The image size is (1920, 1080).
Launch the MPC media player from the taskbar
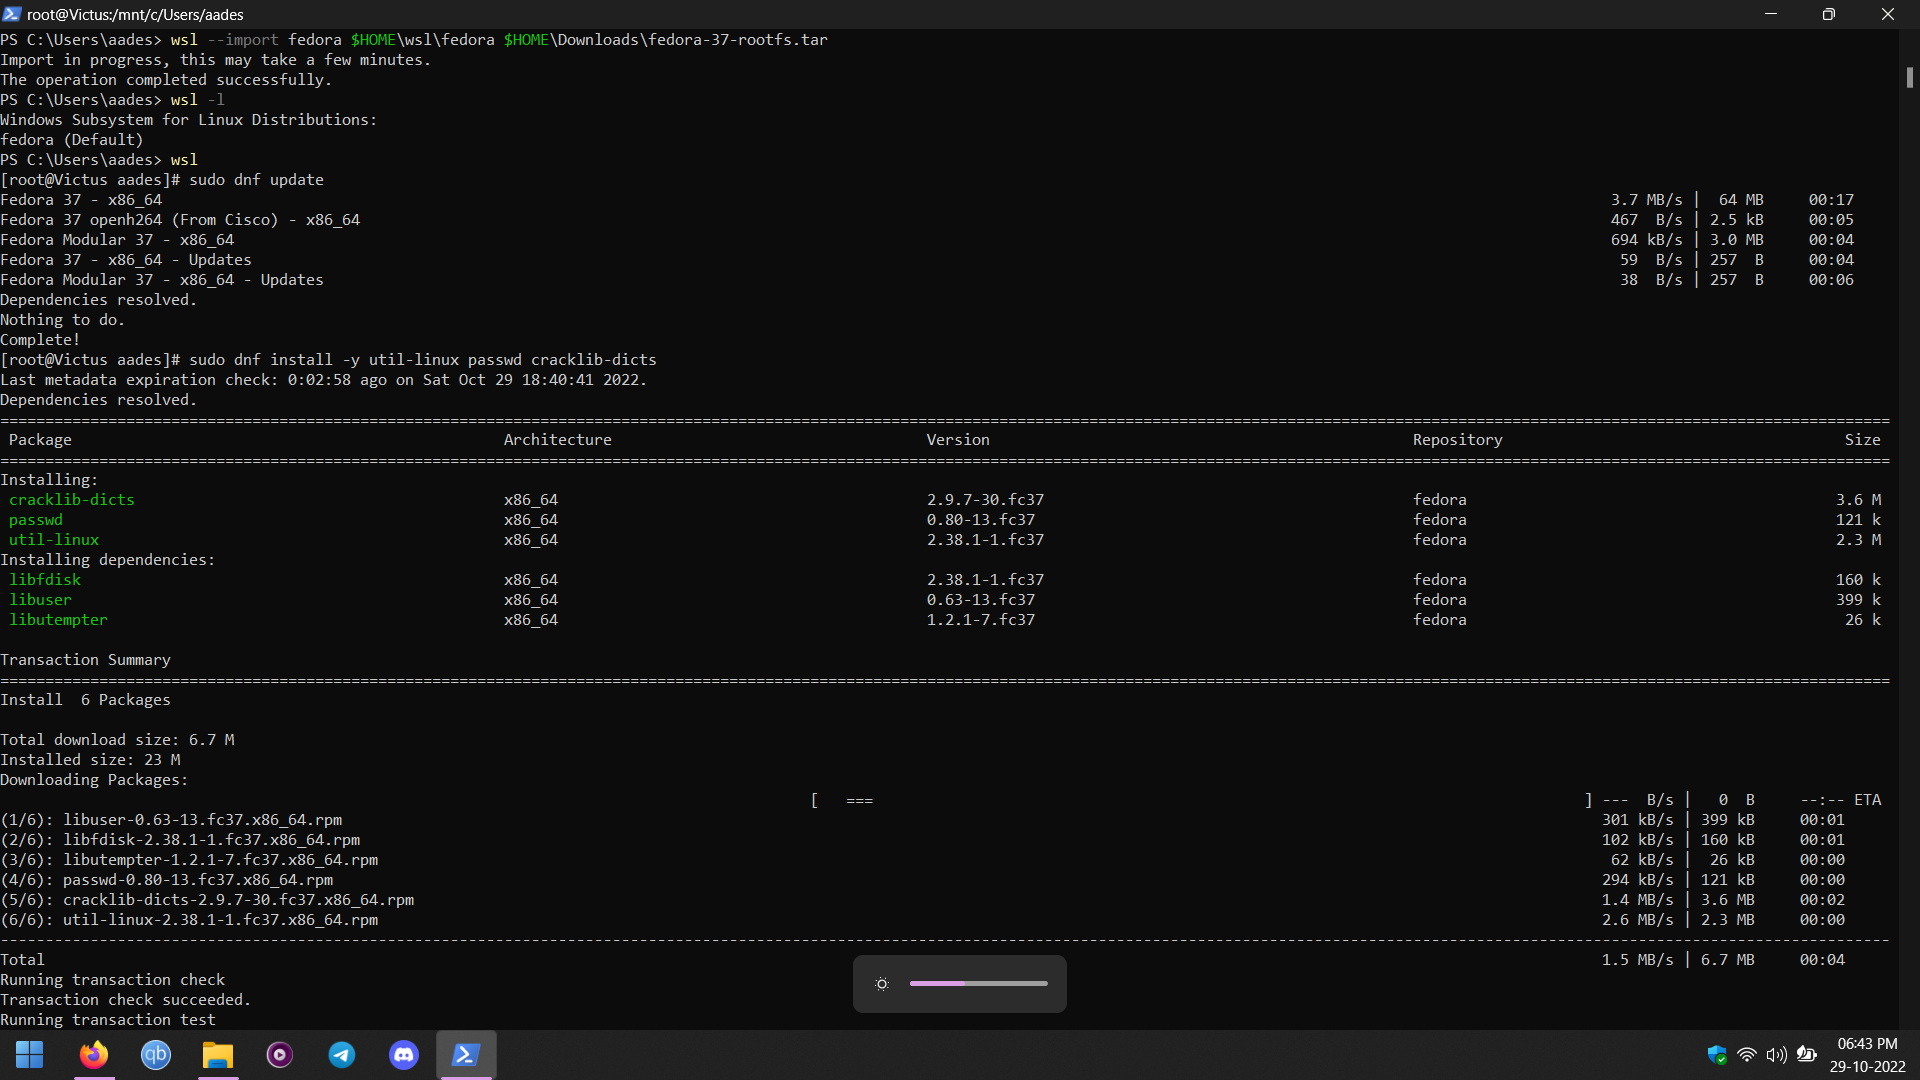pos(279,1055)
